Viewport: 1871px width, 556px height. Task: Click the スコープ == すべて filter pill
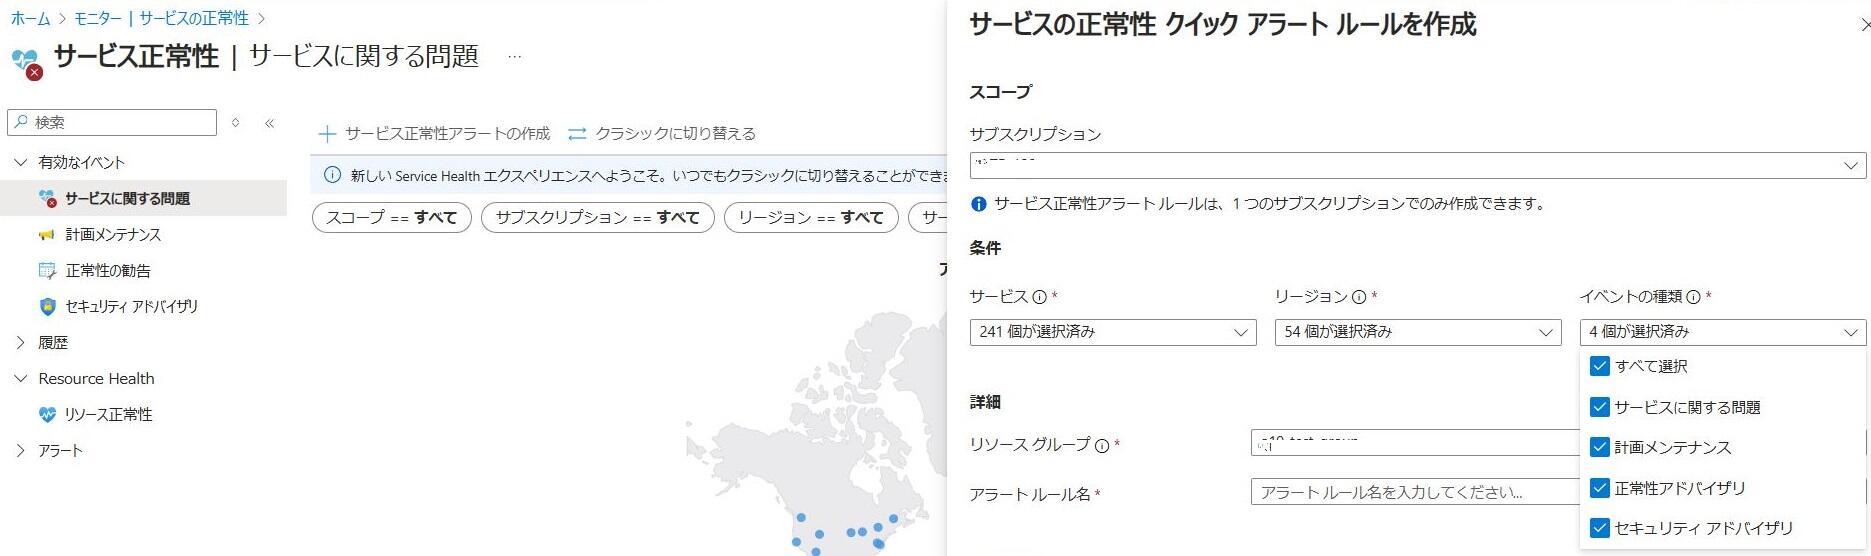pos(392,217)
